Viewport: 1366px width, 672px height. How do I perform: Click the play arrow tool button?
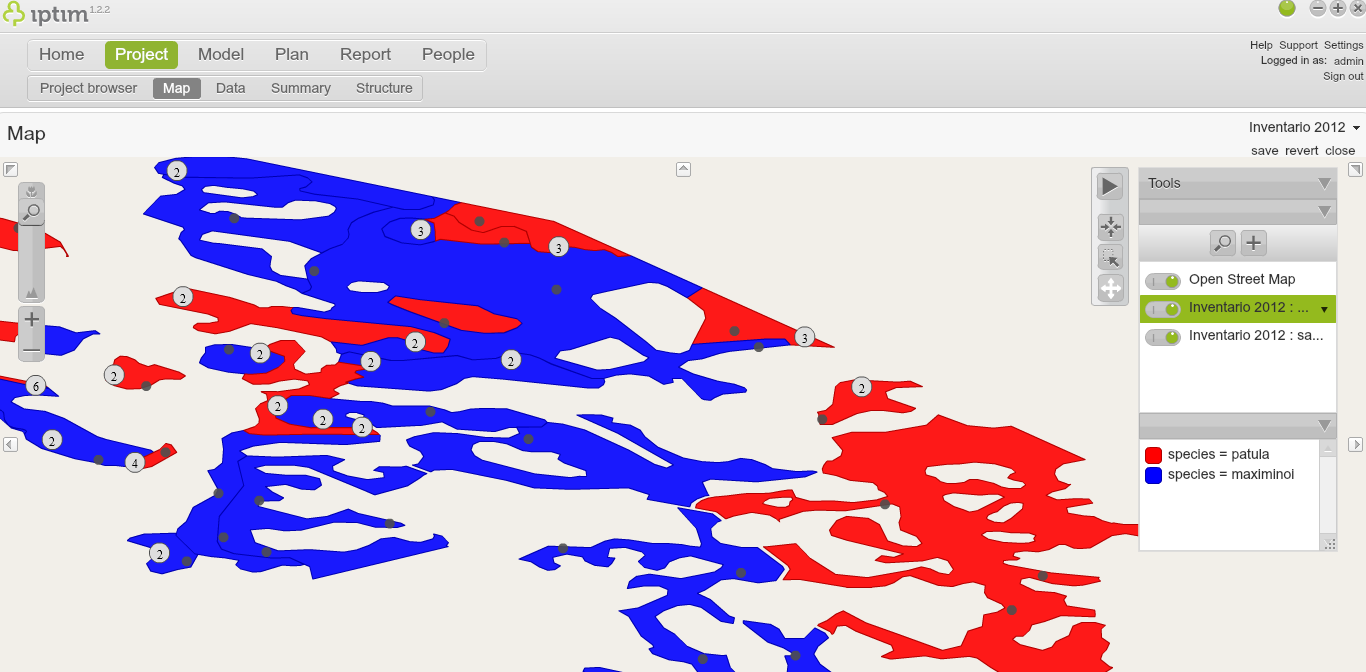click(x=1110, y=186)
